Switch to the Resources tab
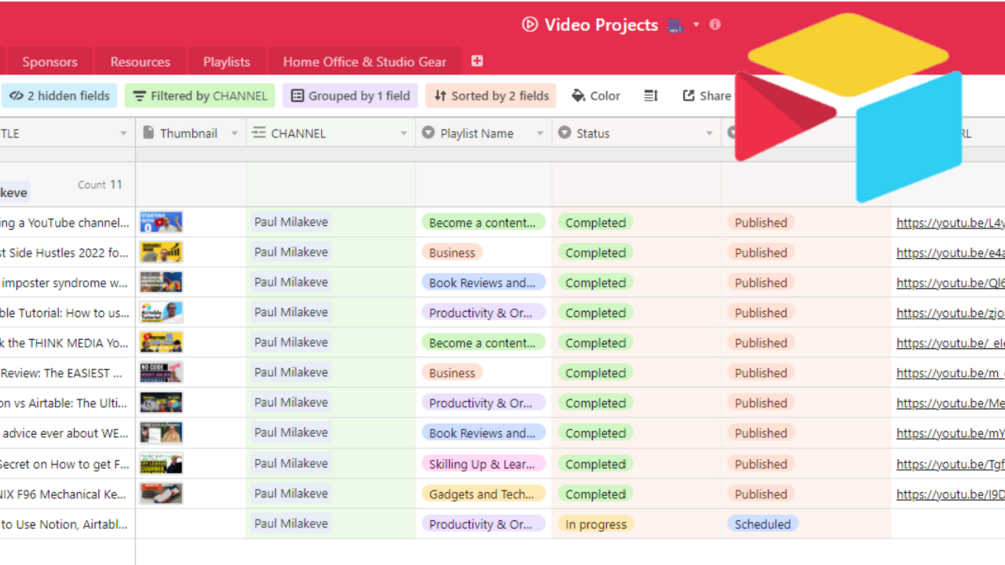The width and height of the screenshot is (1005, 565). (140, 61)
